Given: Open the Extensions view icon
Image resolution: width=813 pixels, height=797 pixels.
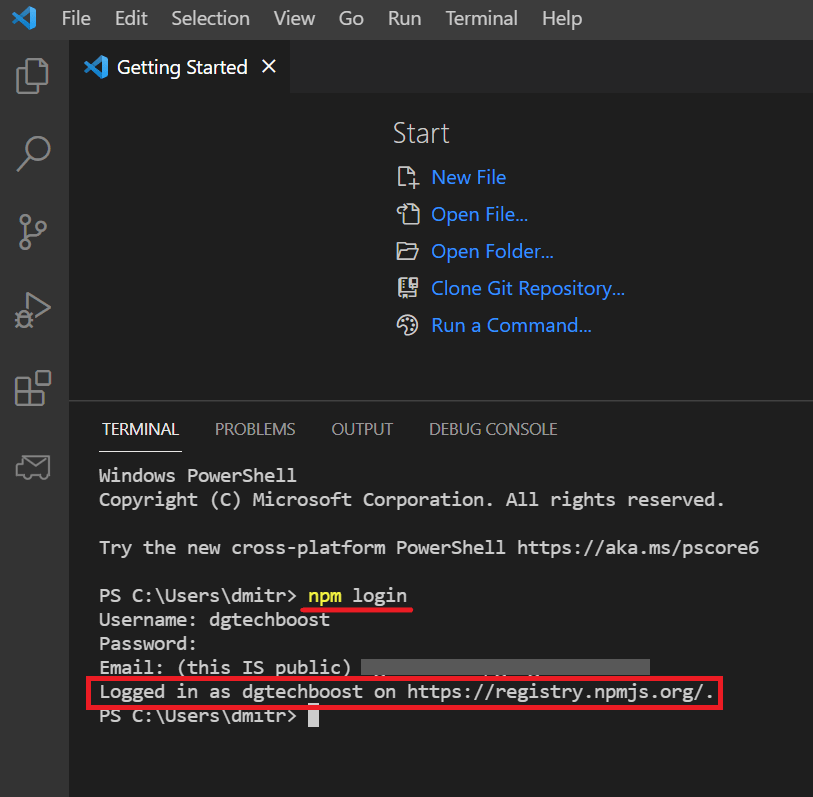Looking at the screenshot, I should coord(33,388).
